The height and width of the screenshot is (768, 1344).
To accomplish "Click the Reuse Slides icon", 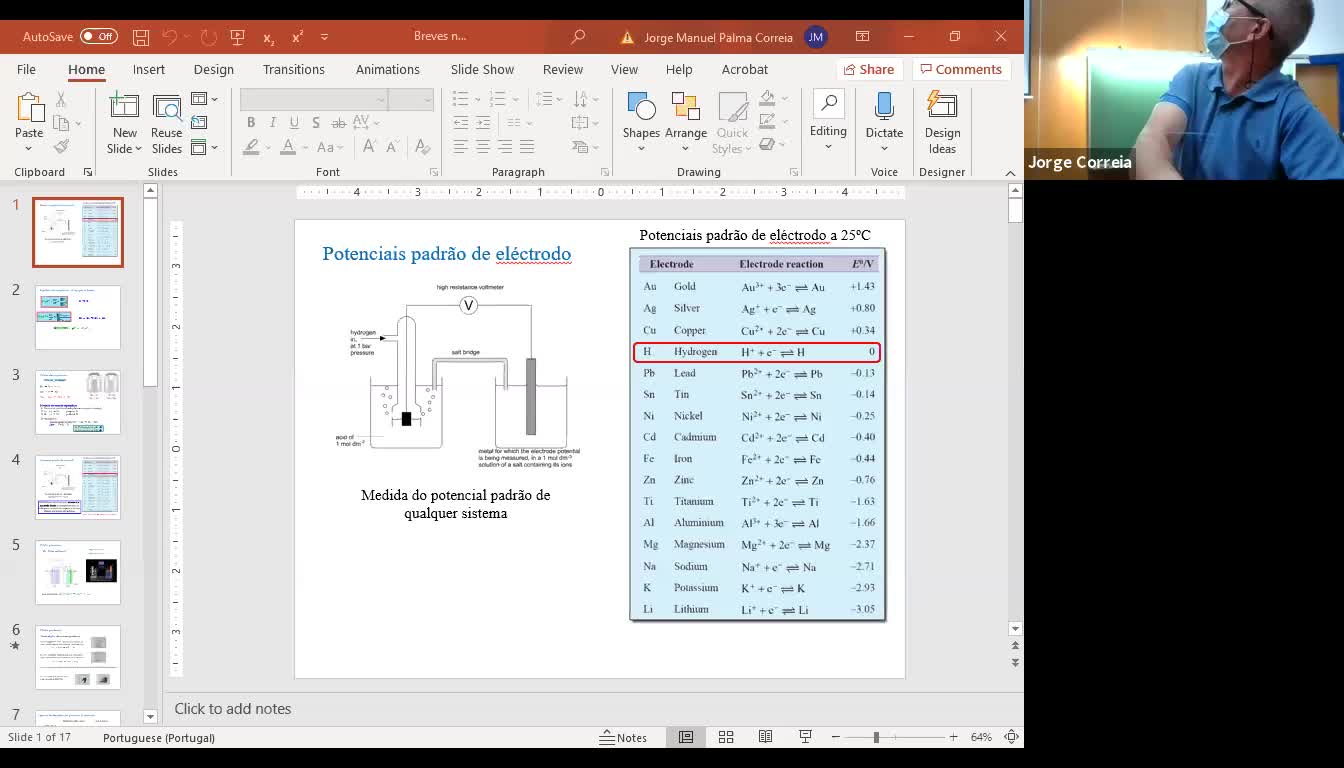I will tap(167, 108).
